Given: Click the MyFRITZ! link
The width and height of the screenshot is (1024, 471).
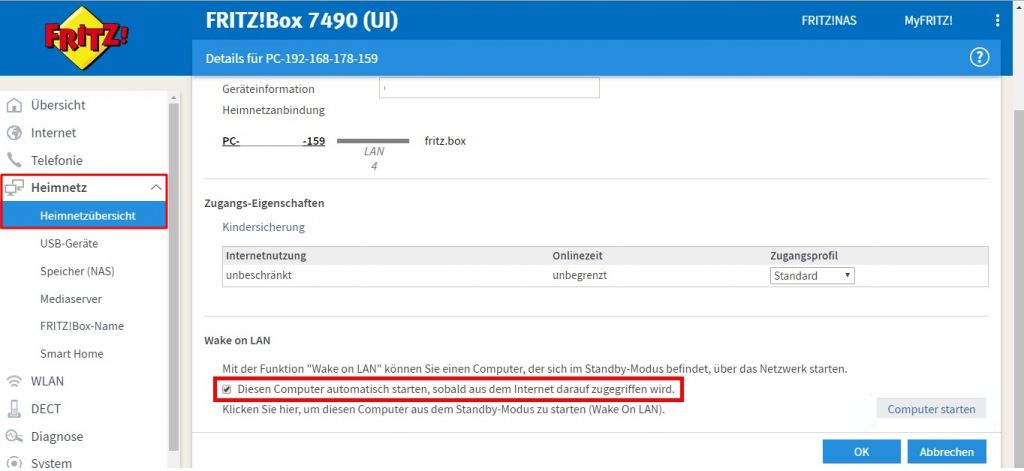Looking at the screenshot, I should point(928,21).
